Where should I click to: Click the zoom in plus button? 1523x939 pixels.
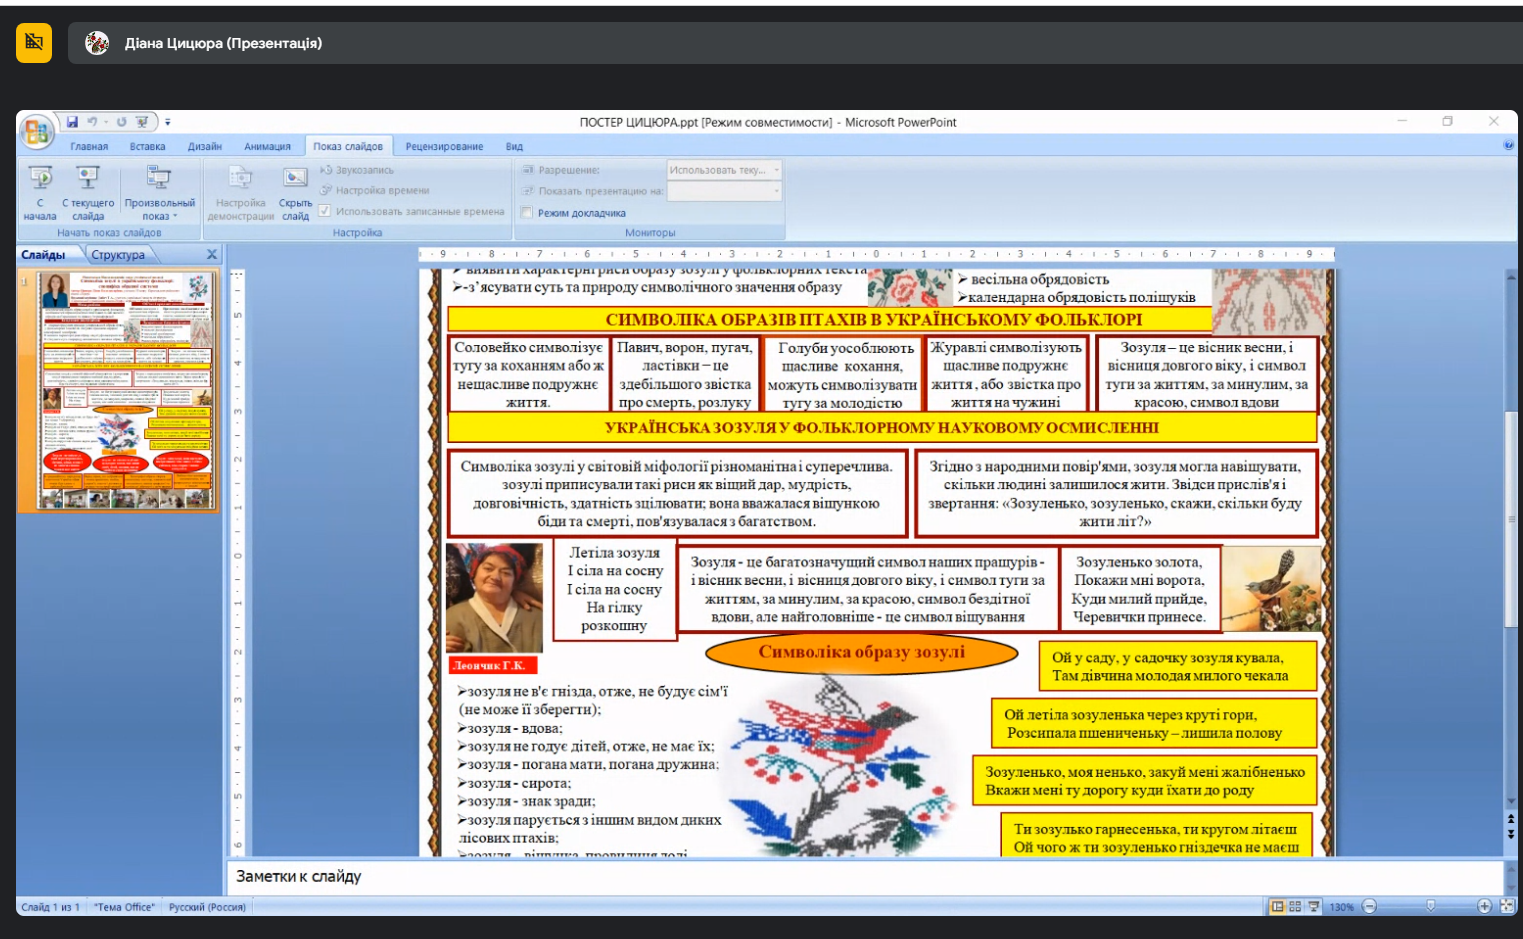[x=1484, y=906]
